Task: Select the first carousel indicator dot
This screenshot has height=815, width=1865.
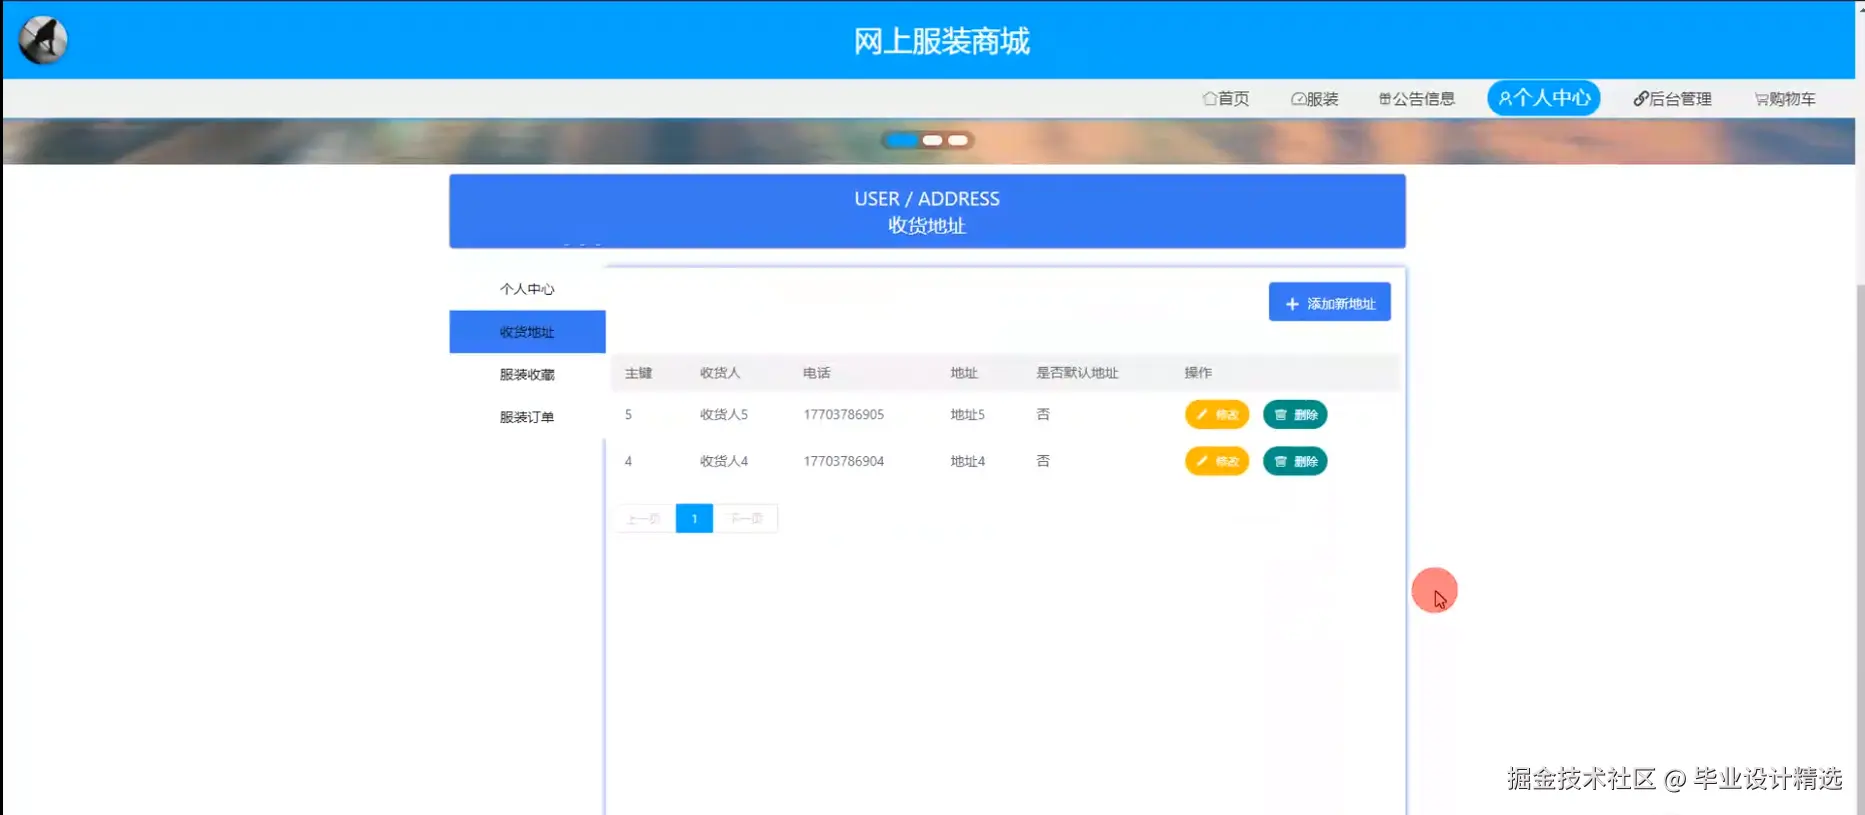Action: (902, 140)
